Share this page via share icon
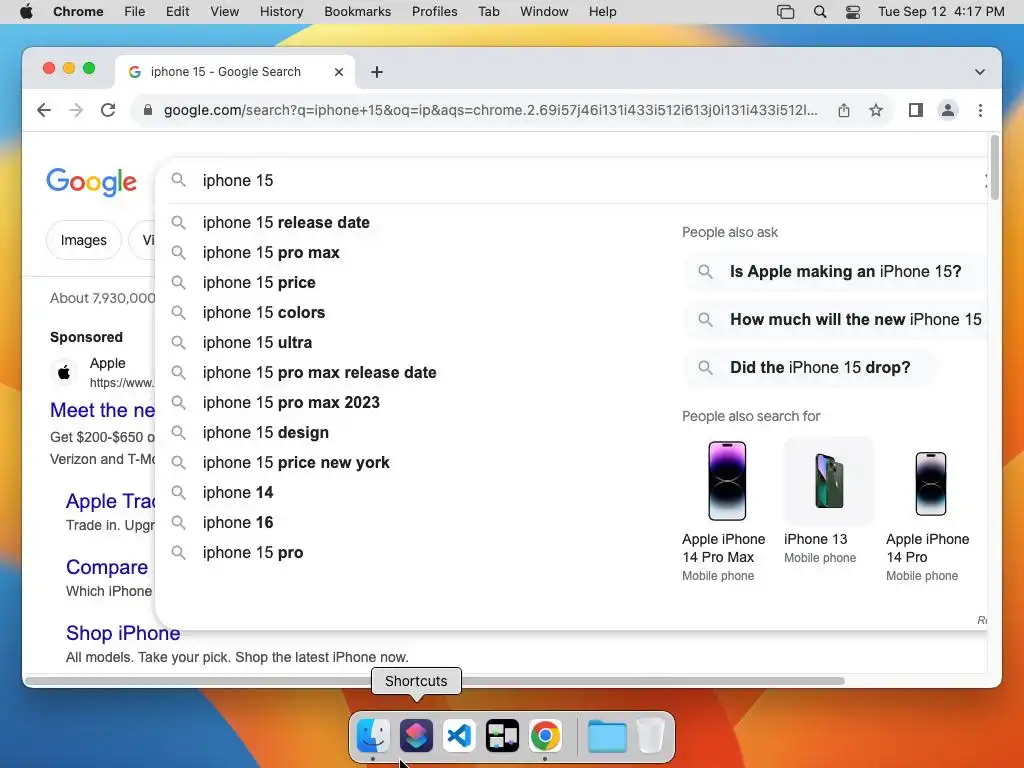This screenshot has height=768, width=1024. 844,110
